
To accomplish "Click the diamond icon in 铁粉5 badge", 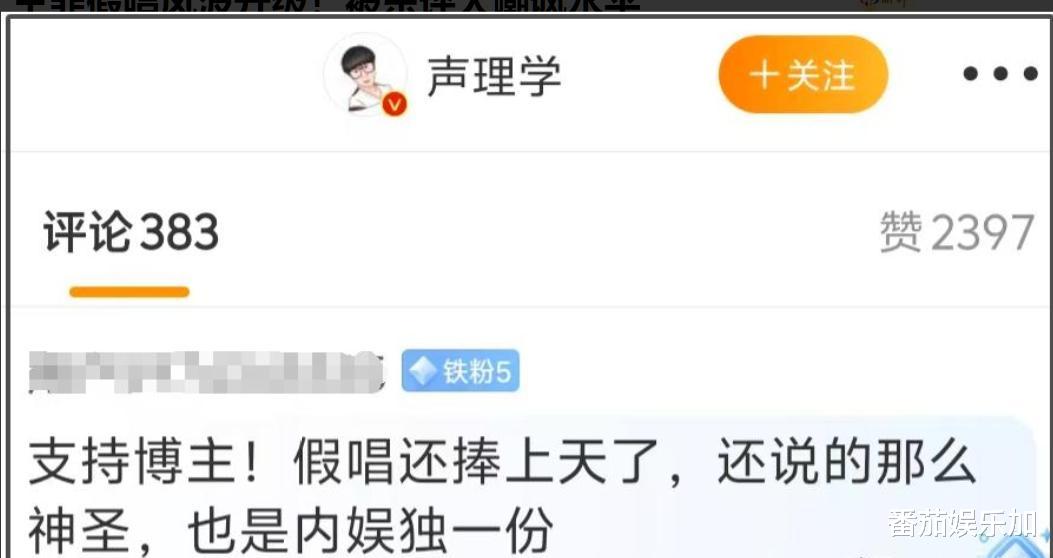I will point(422,371).
